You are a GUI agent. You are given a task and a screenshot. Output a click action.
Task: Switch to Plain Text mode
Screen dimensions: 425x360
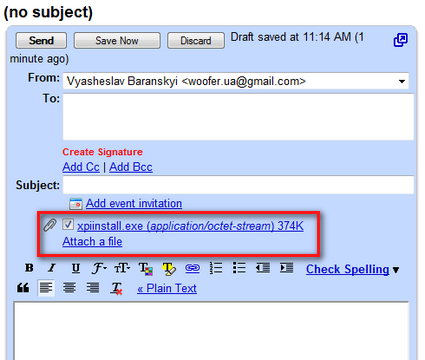point(167,288)
